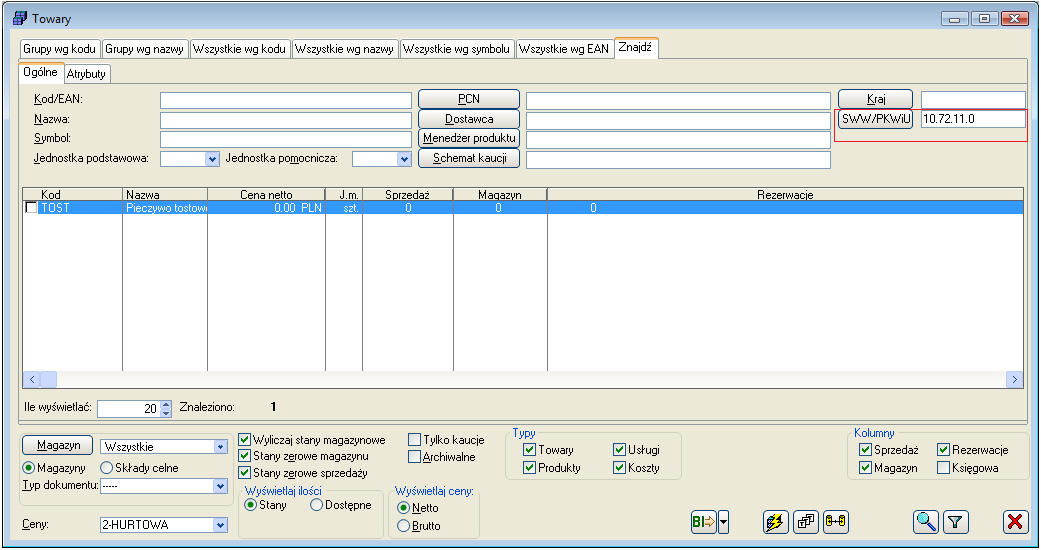The image size is (1041, 550).
Task: Toggle Stany zerowe sprzedaży checkbox
Action: point(244,473)
